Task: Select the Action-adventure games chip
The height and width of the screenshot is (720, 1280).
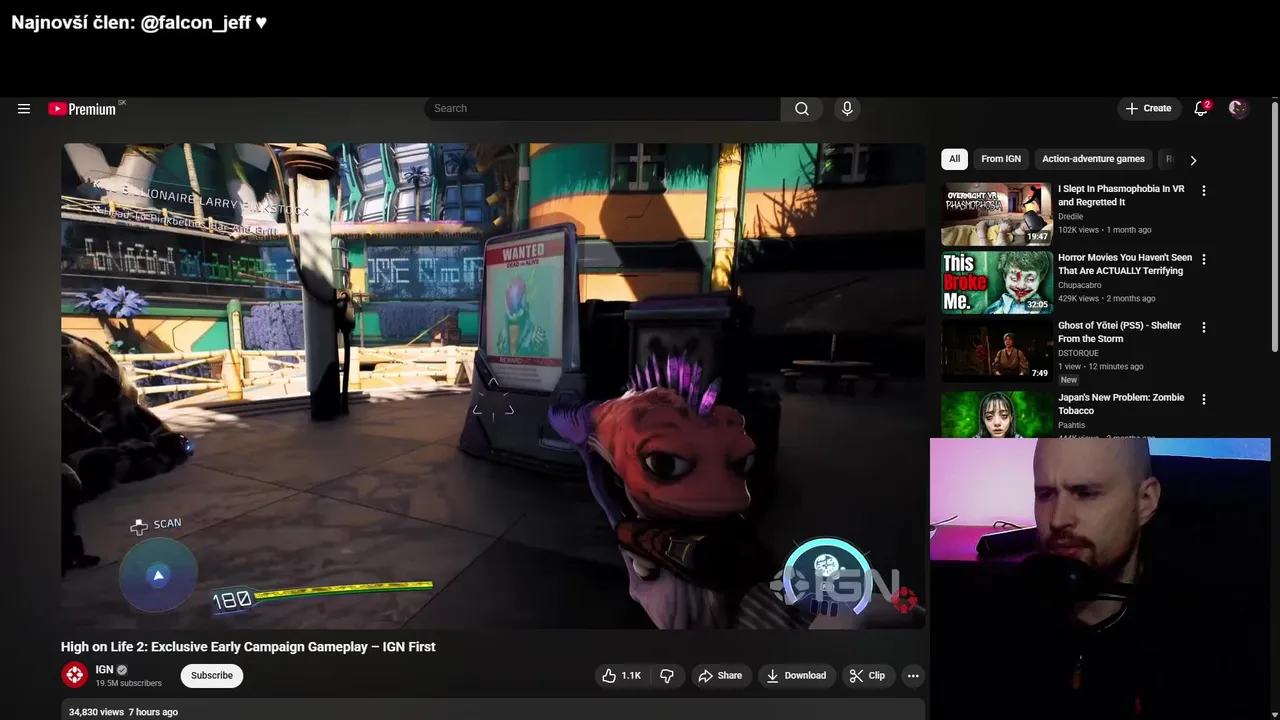Action: pos(1093,159)
